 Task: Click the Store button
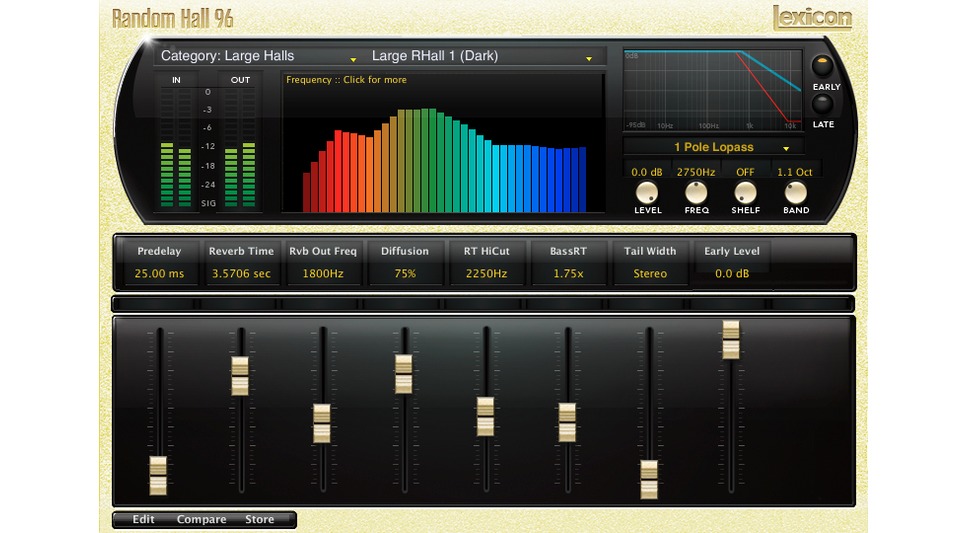[259, 519]
